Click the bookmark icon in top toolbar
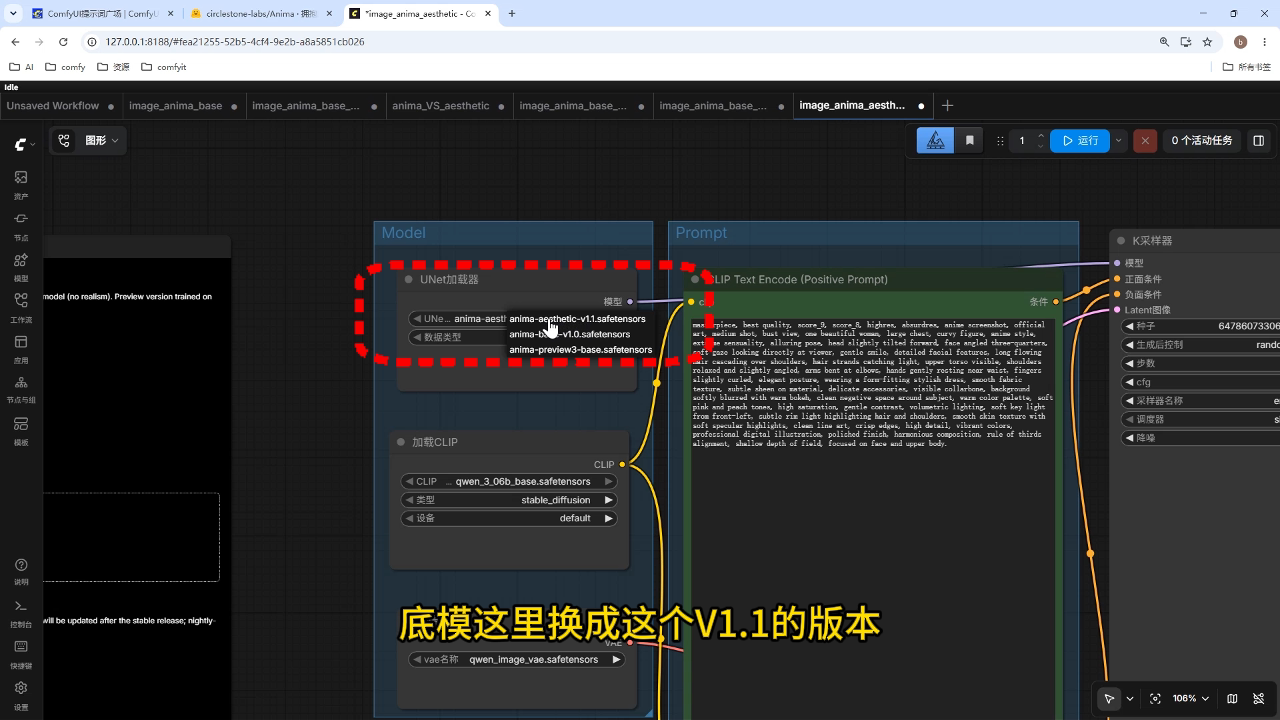This screenshot has height=720, width=1280. pos(969,141)
